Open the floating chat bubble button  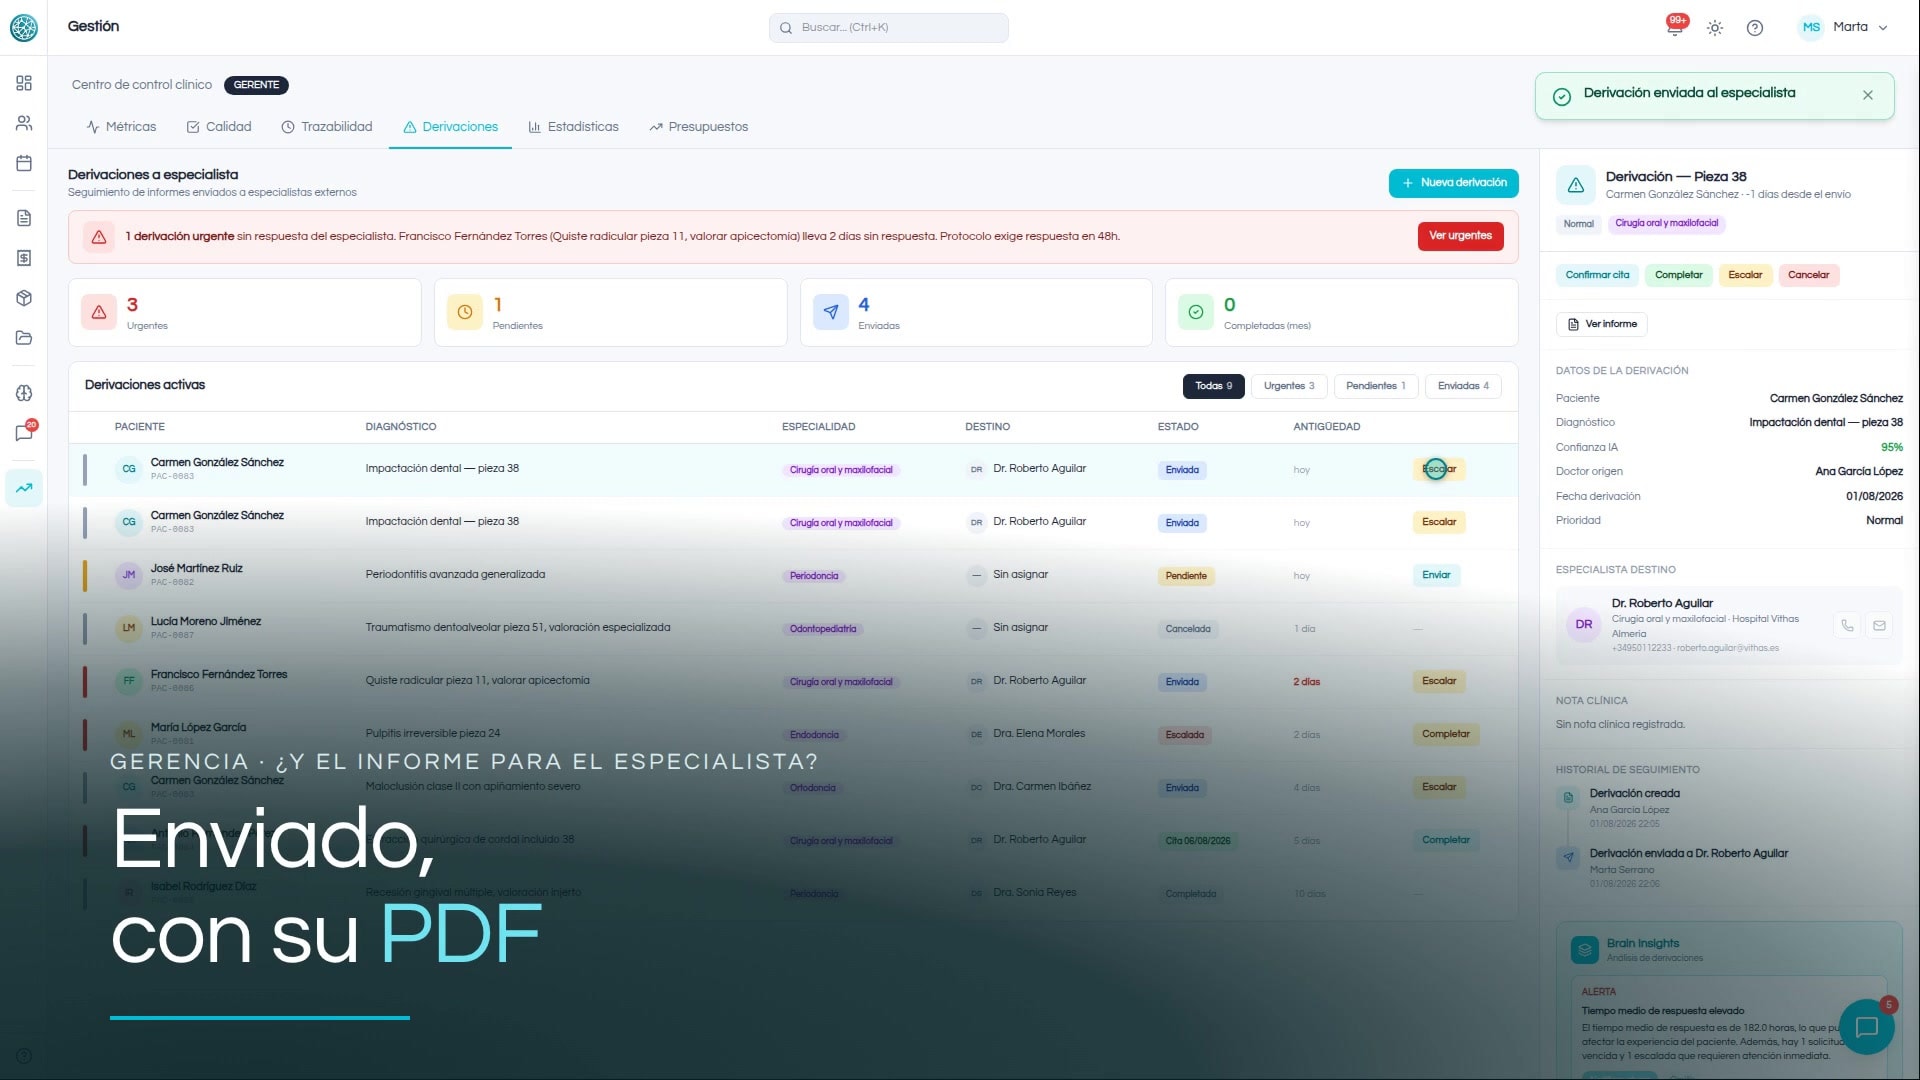(1866, 1027)
